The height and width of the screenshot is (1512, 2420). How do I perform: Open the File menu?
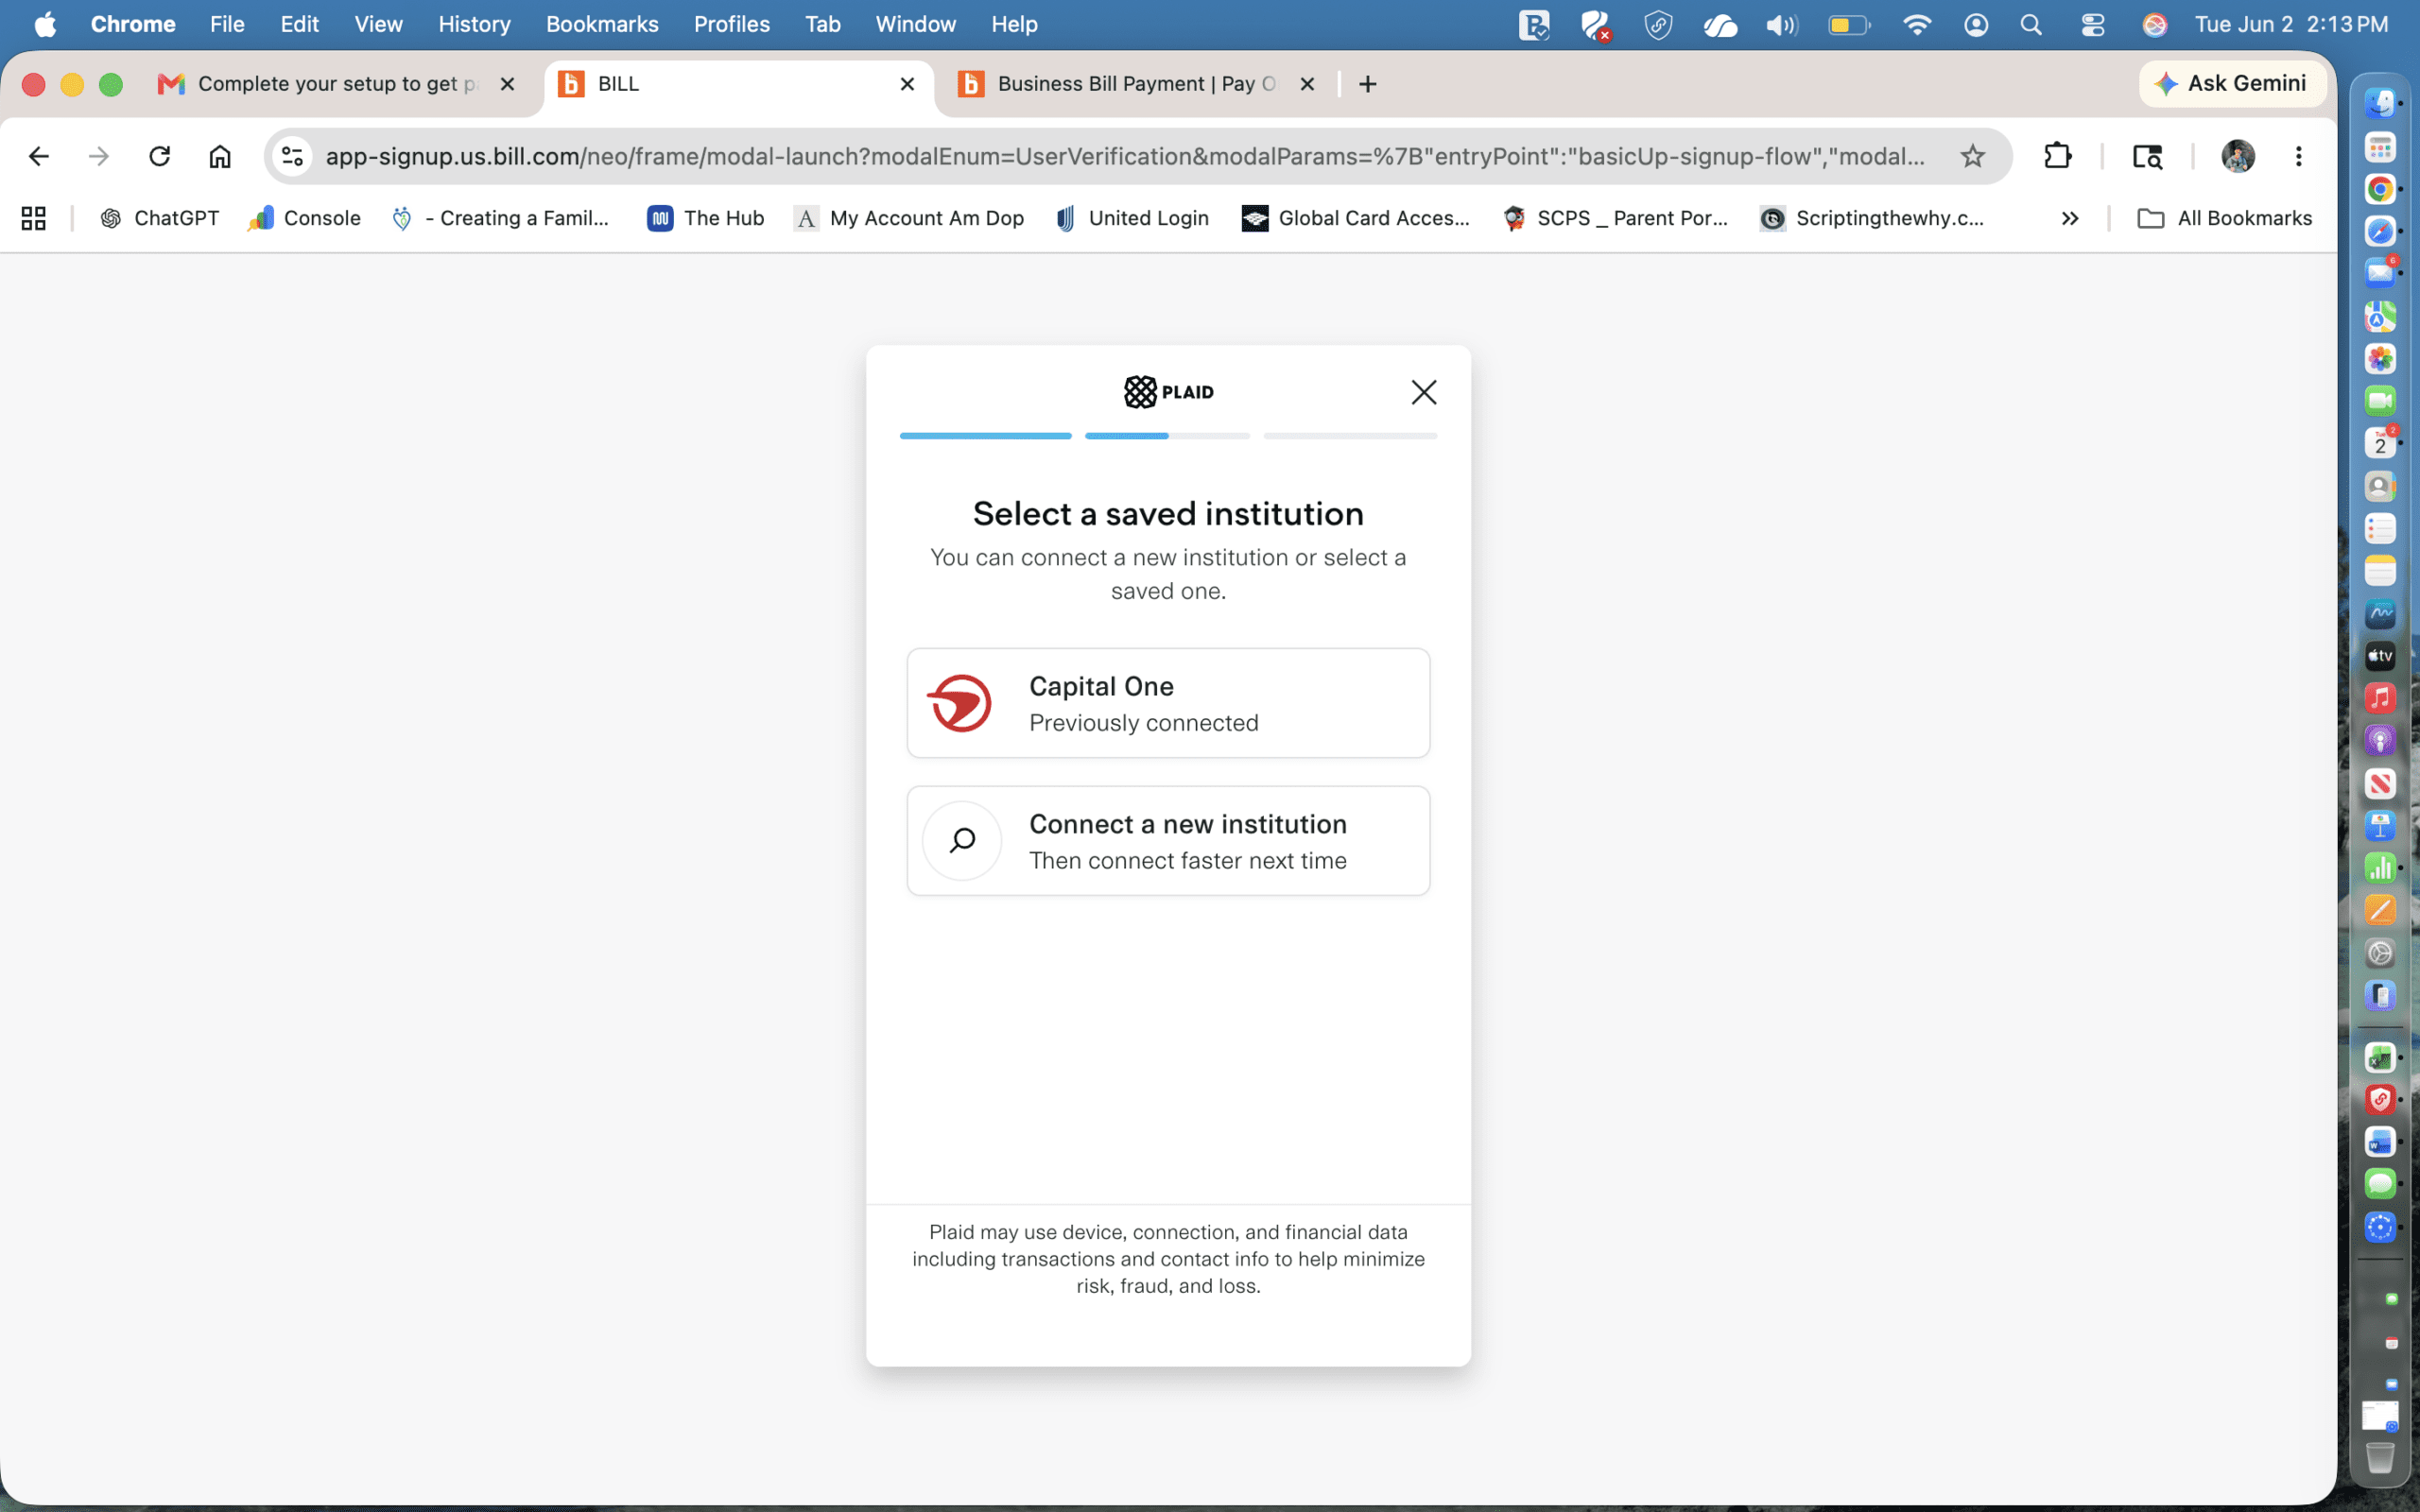coord(227,24)
